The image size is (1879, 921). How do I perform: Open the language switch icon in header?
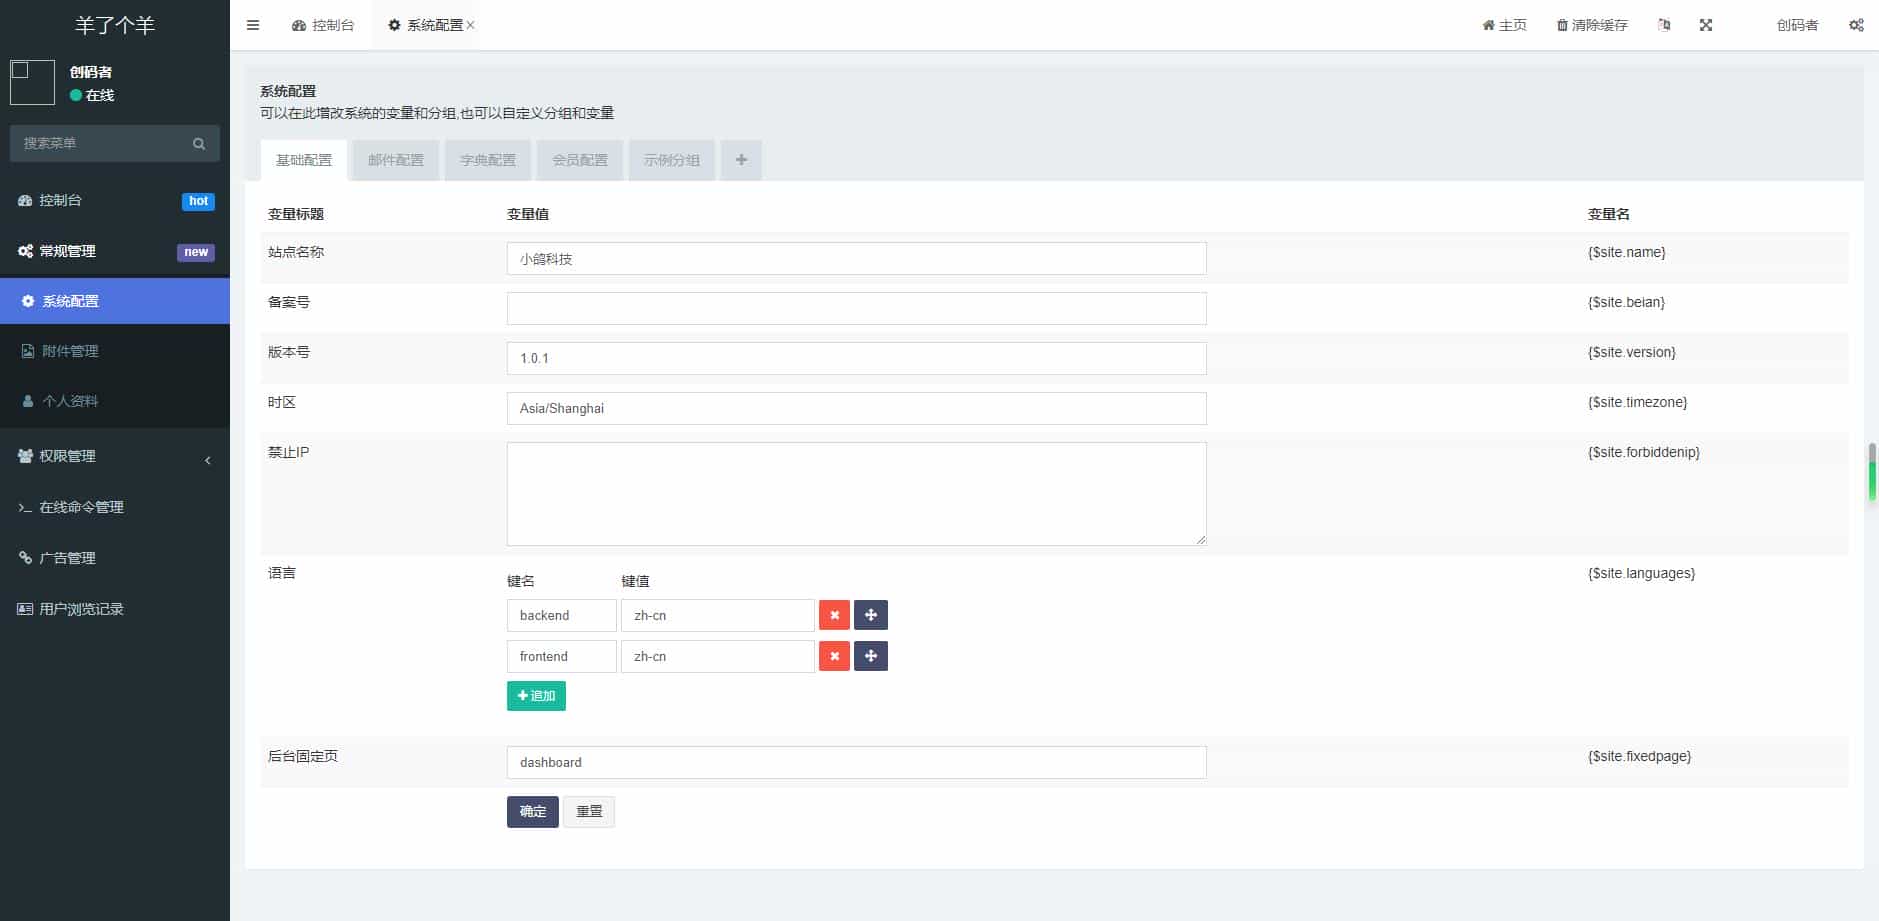pos(1664,25)
